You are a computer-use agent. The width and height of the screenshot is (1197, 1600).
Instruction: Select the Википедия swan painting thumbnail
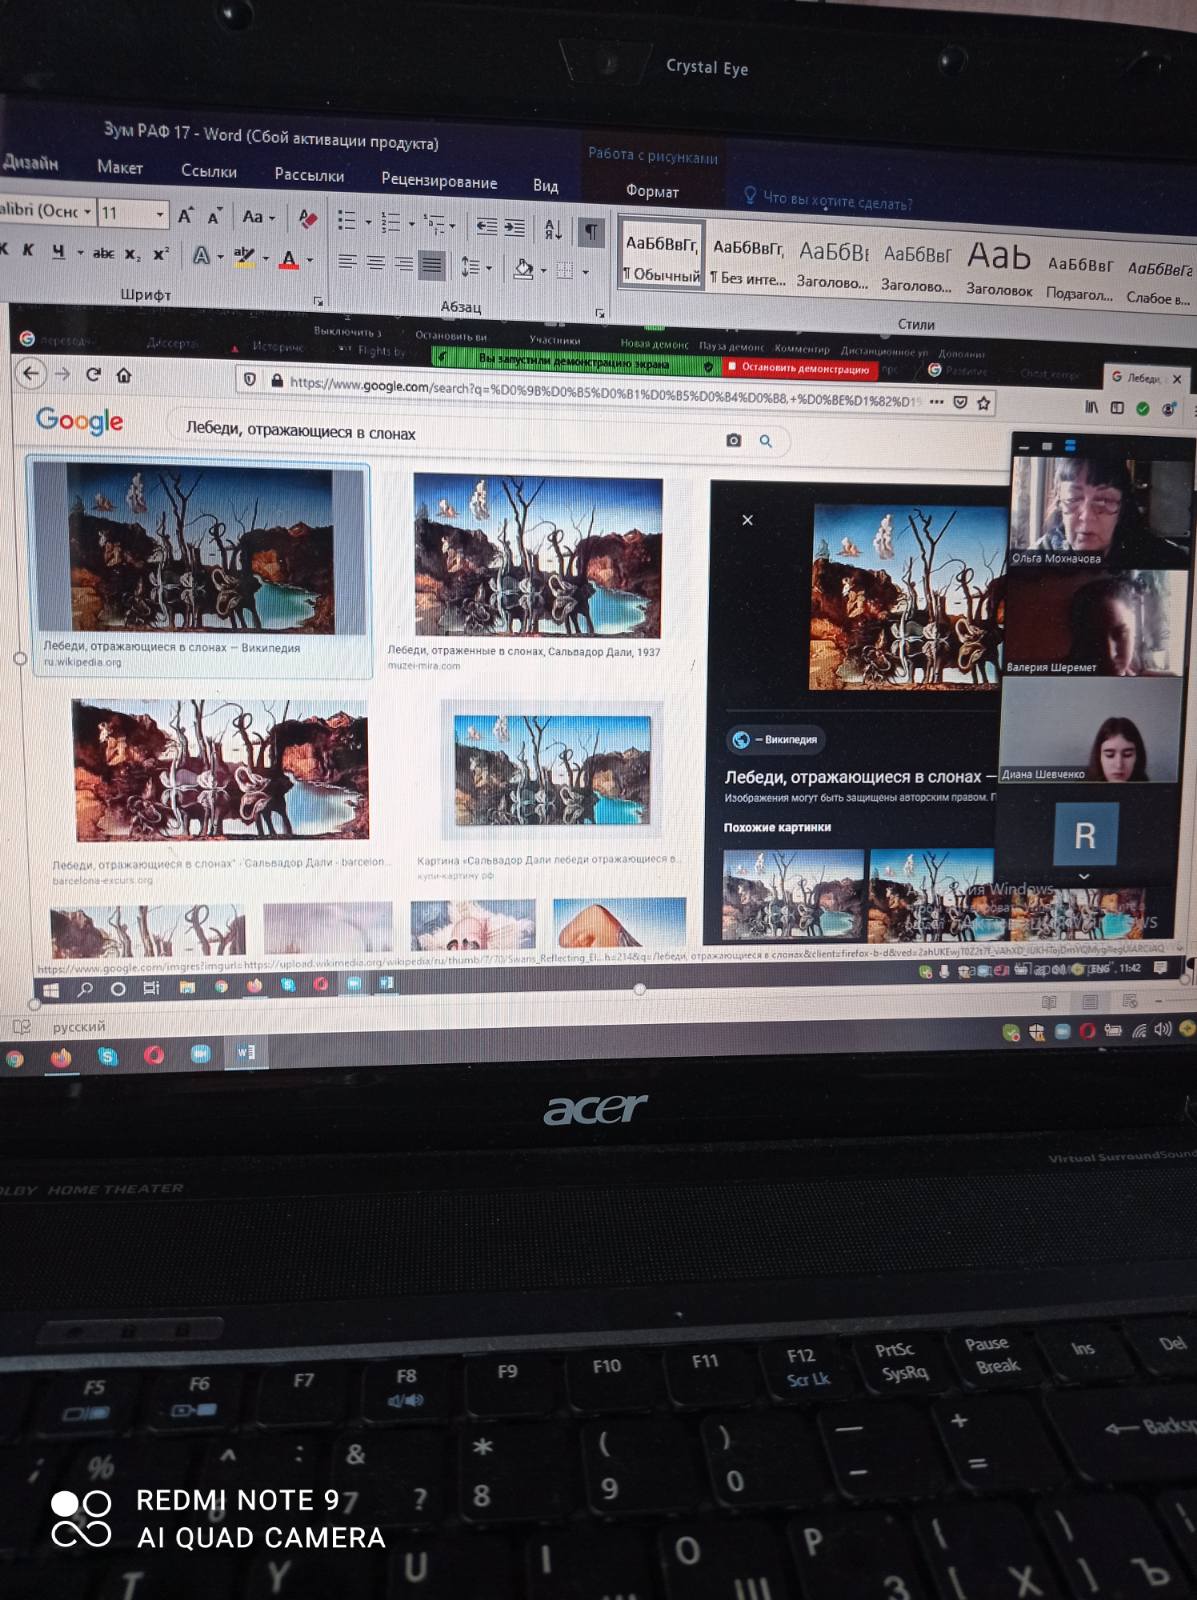coord(200,548)
